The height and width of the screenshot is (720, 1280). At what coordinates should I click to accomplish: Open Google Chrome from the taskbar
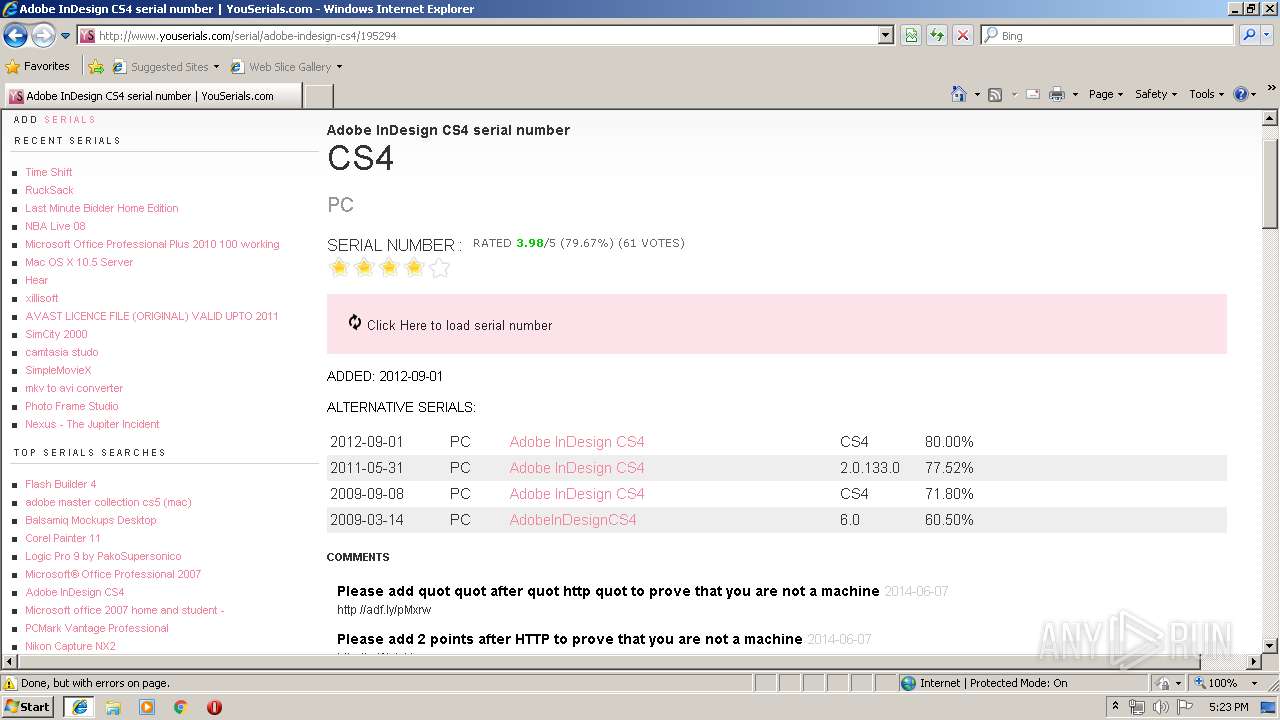click(x=181, y=707)
